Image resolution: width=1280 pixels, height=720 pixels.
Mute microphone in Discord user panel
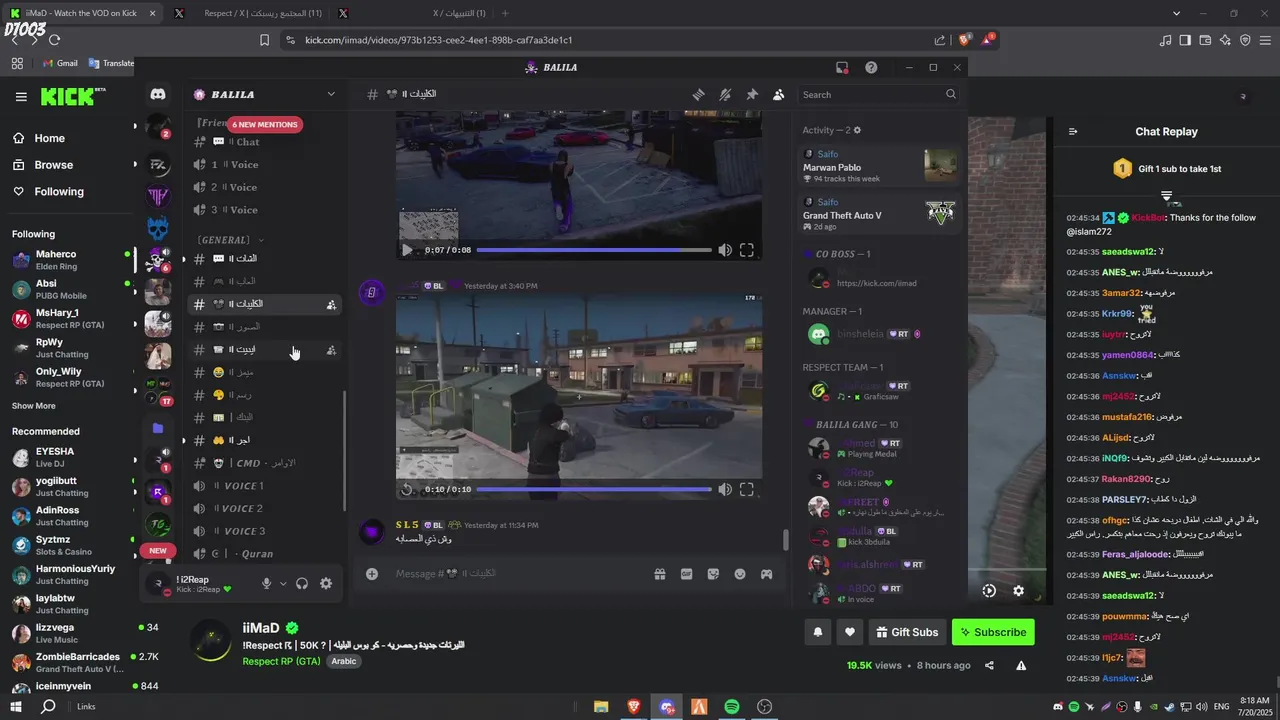tap(266, 583)
